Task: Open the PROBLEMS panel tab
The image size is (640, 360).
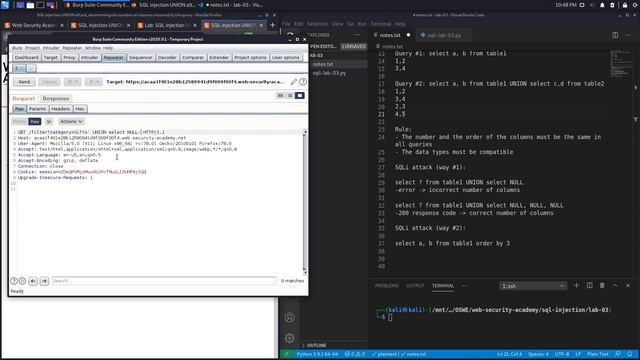Action: pyautogui.click(x=387, y=286)
